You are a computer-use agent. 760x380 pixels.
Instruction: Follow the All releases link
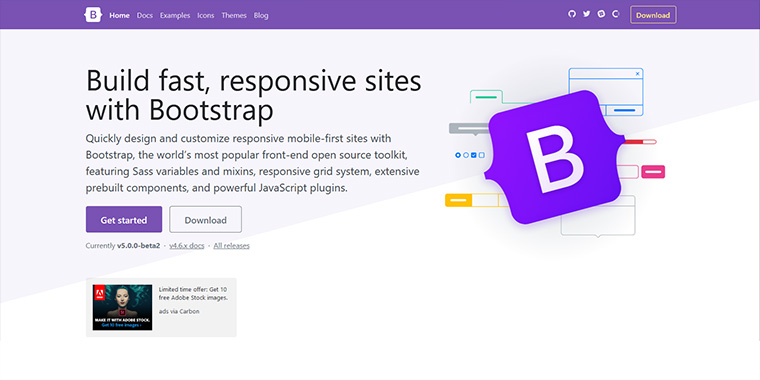point(232,246)
